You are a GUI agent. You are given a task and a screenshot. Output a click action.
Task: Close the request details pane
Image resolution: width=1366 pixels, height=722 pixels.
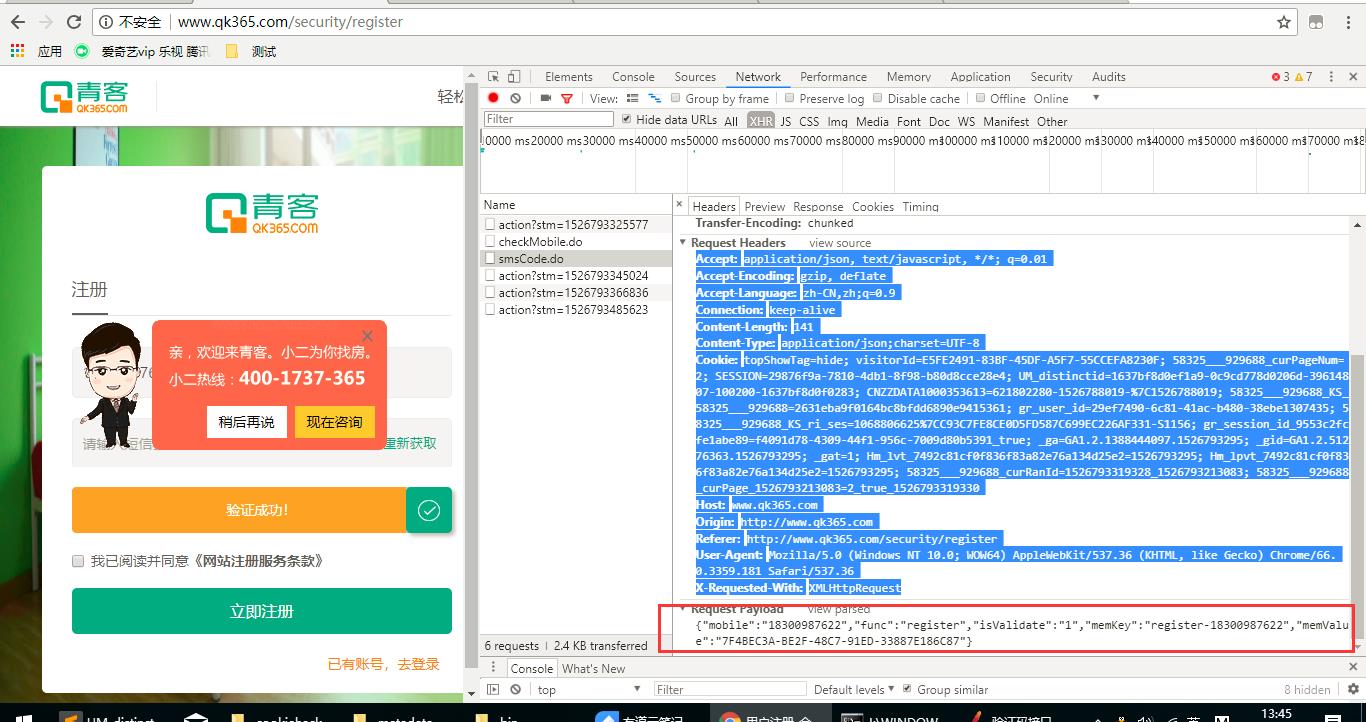pos(681,206)
